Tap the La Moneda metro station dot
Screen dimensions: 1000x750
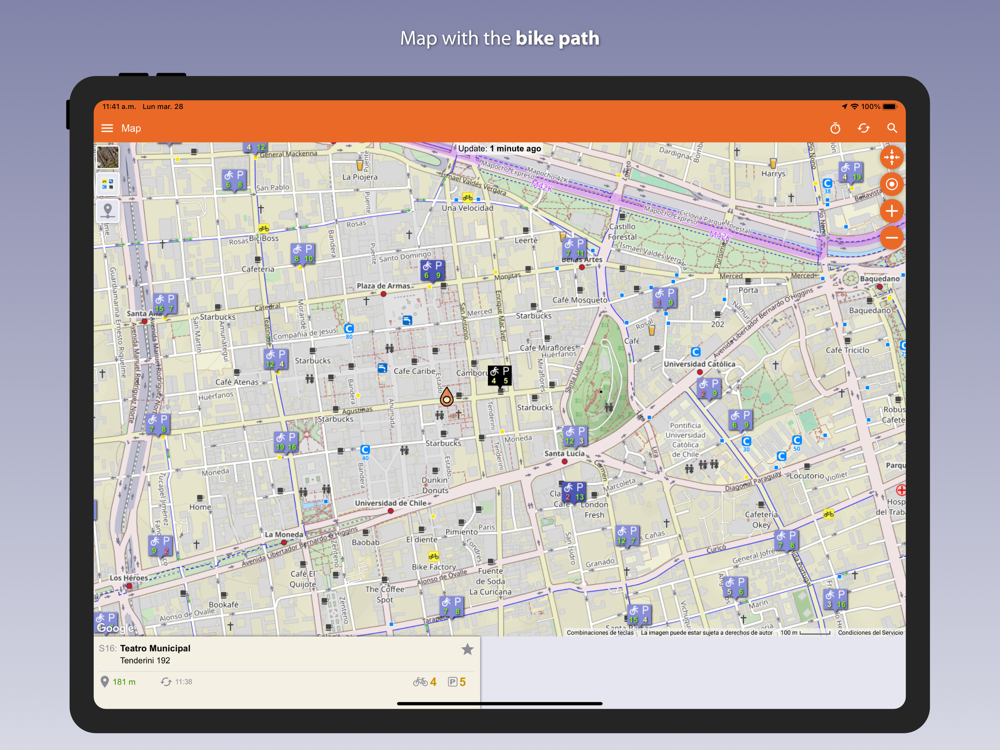(x=284, y=543)
